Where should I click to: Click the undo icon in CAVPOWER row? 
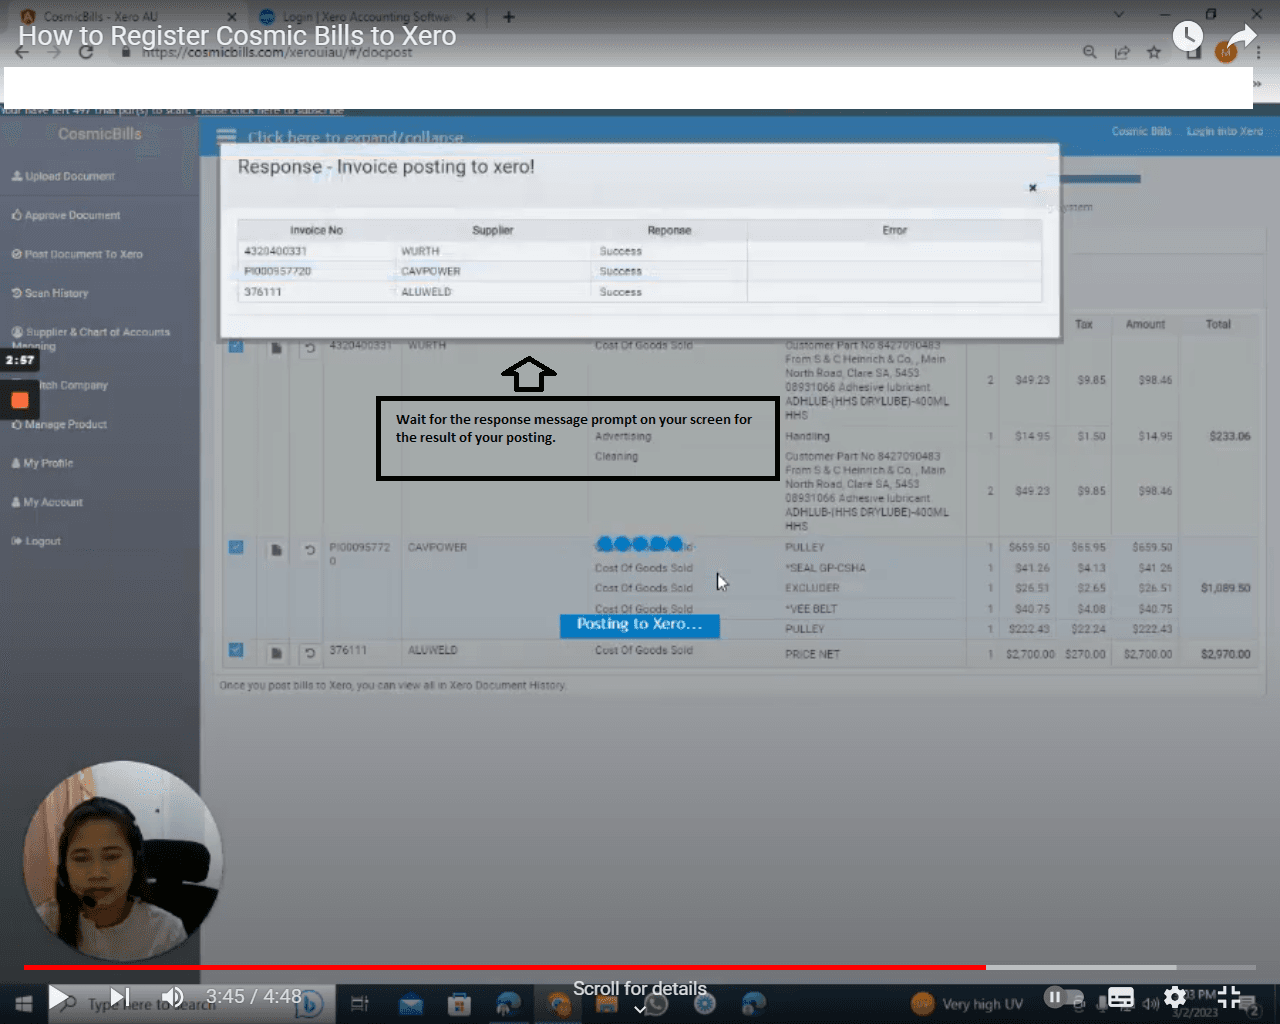pyautogui.click(x=310, y=550)
